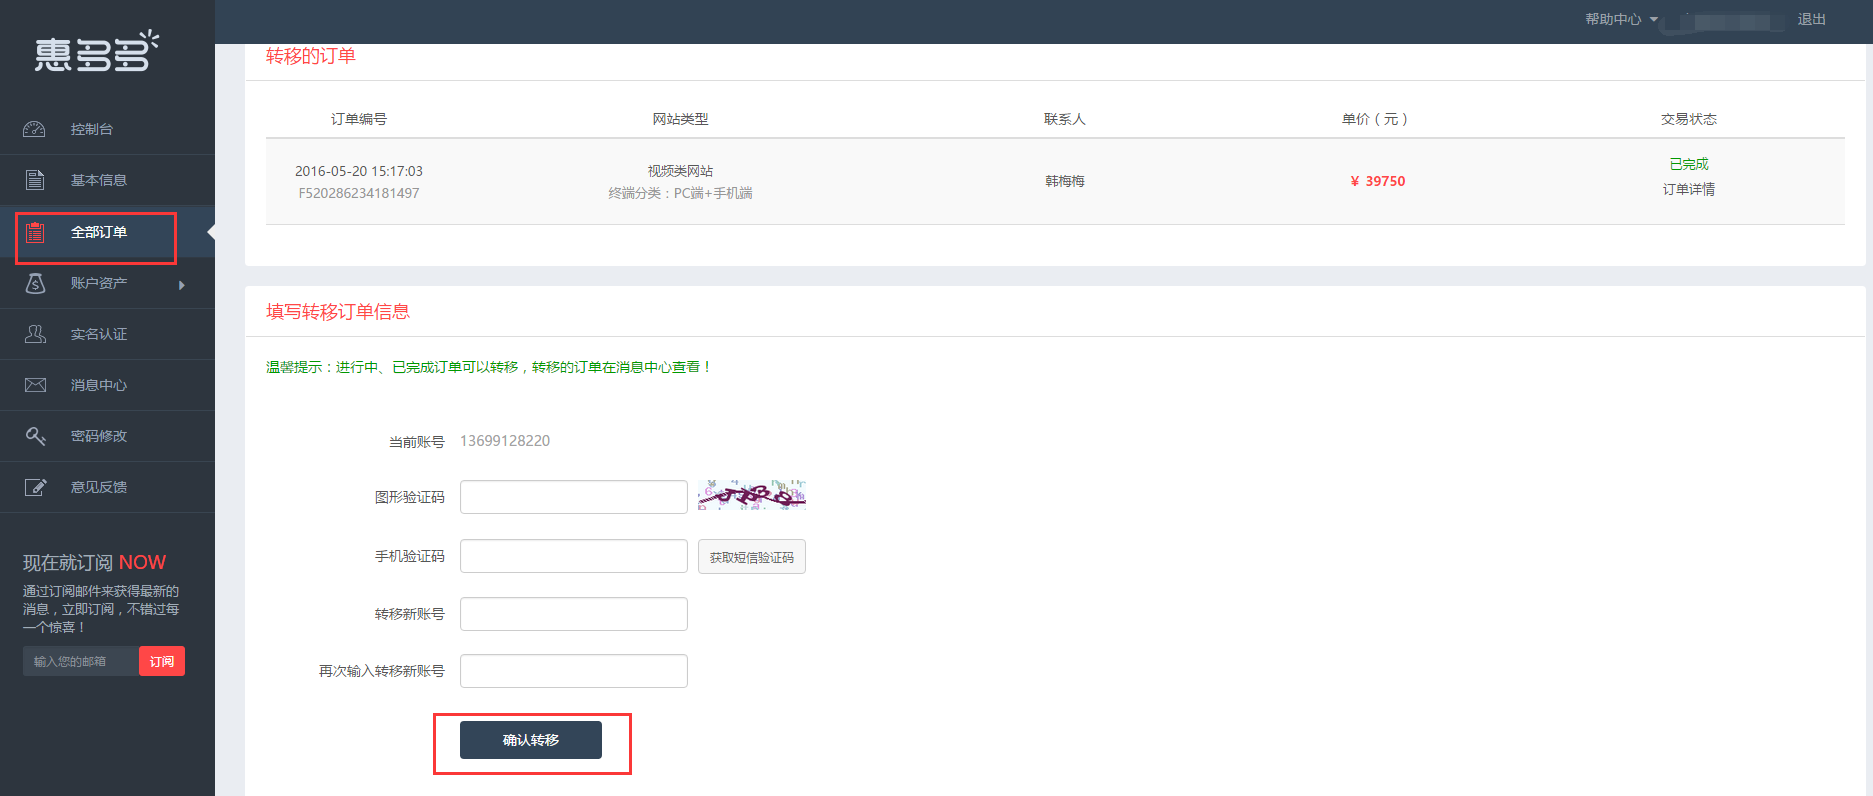The height and width of the screenshot is (796, 1873).
Task: Open the 消息中心 menu item
Action: point(99,385)
